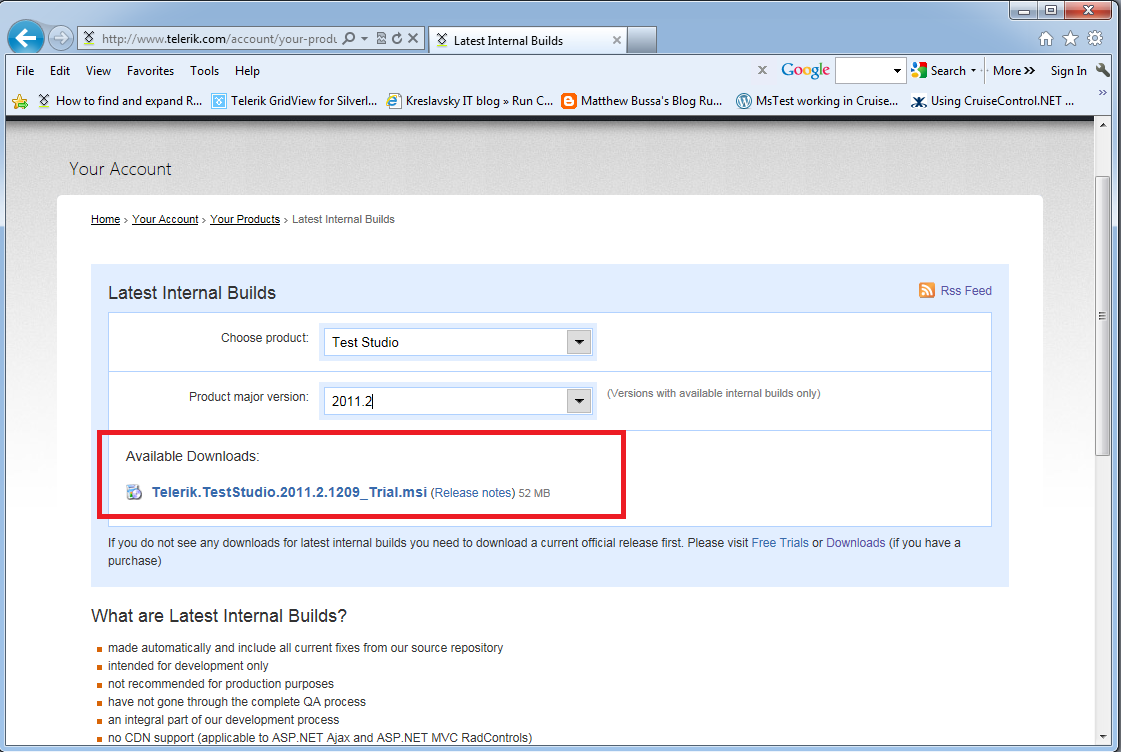The width and height of the screenshot is (1121, 752).
Task: Open the Your Account breadcrumb link
Action: pos(165,219)
